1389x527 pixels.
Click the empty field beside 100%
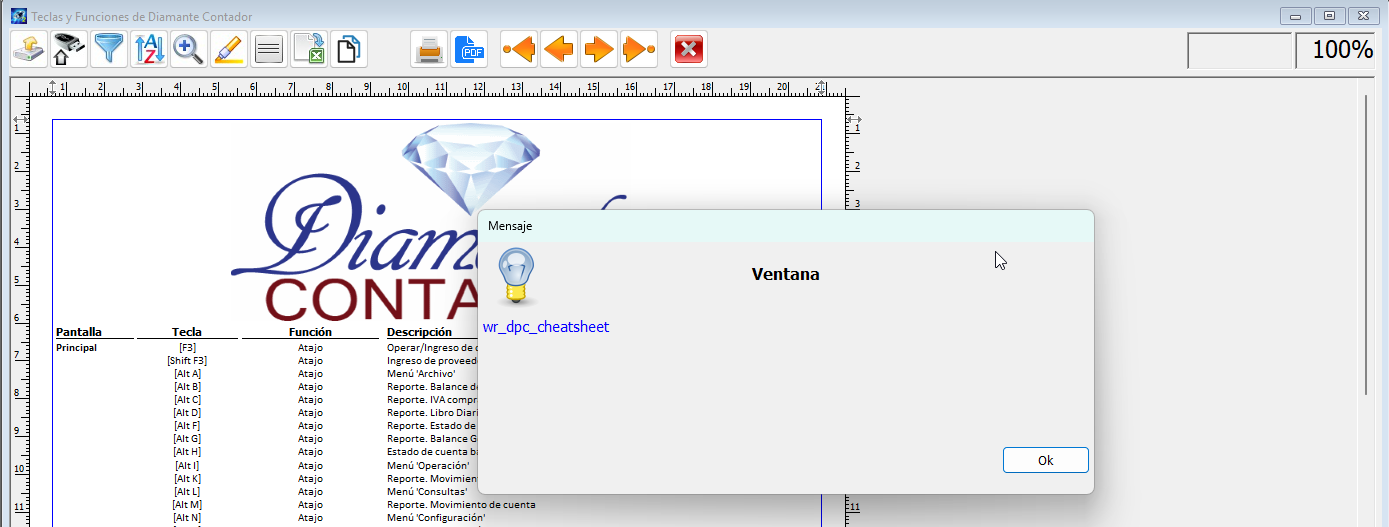(1240, 50)
